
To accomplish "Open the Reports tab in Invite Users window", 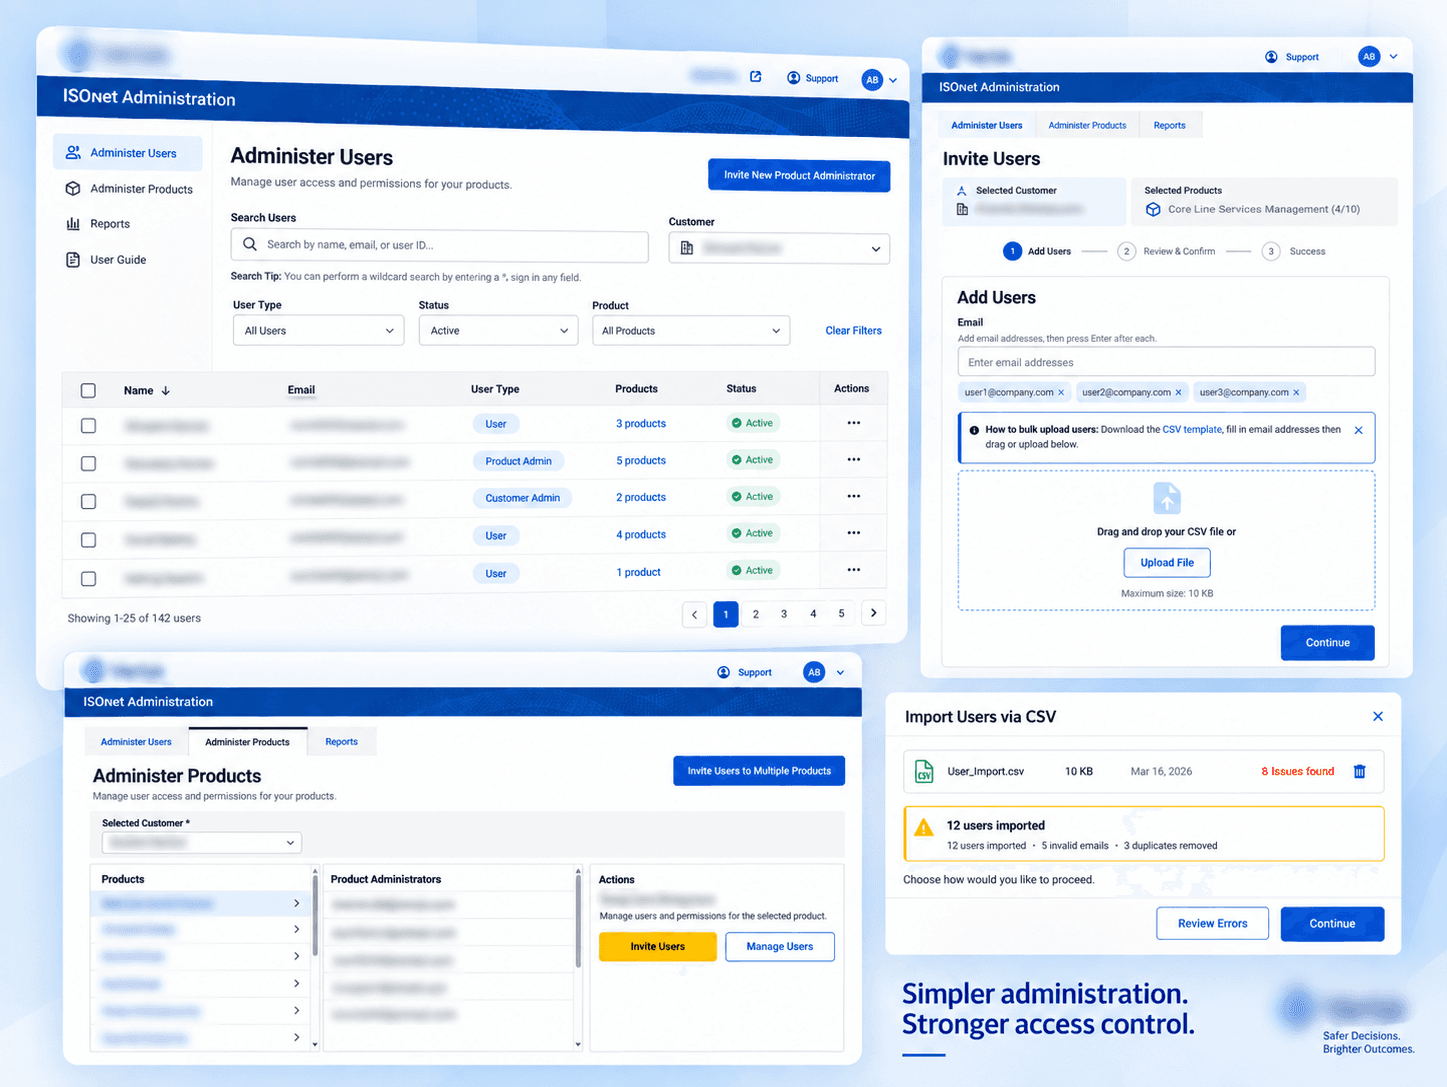I will 1169,125.
